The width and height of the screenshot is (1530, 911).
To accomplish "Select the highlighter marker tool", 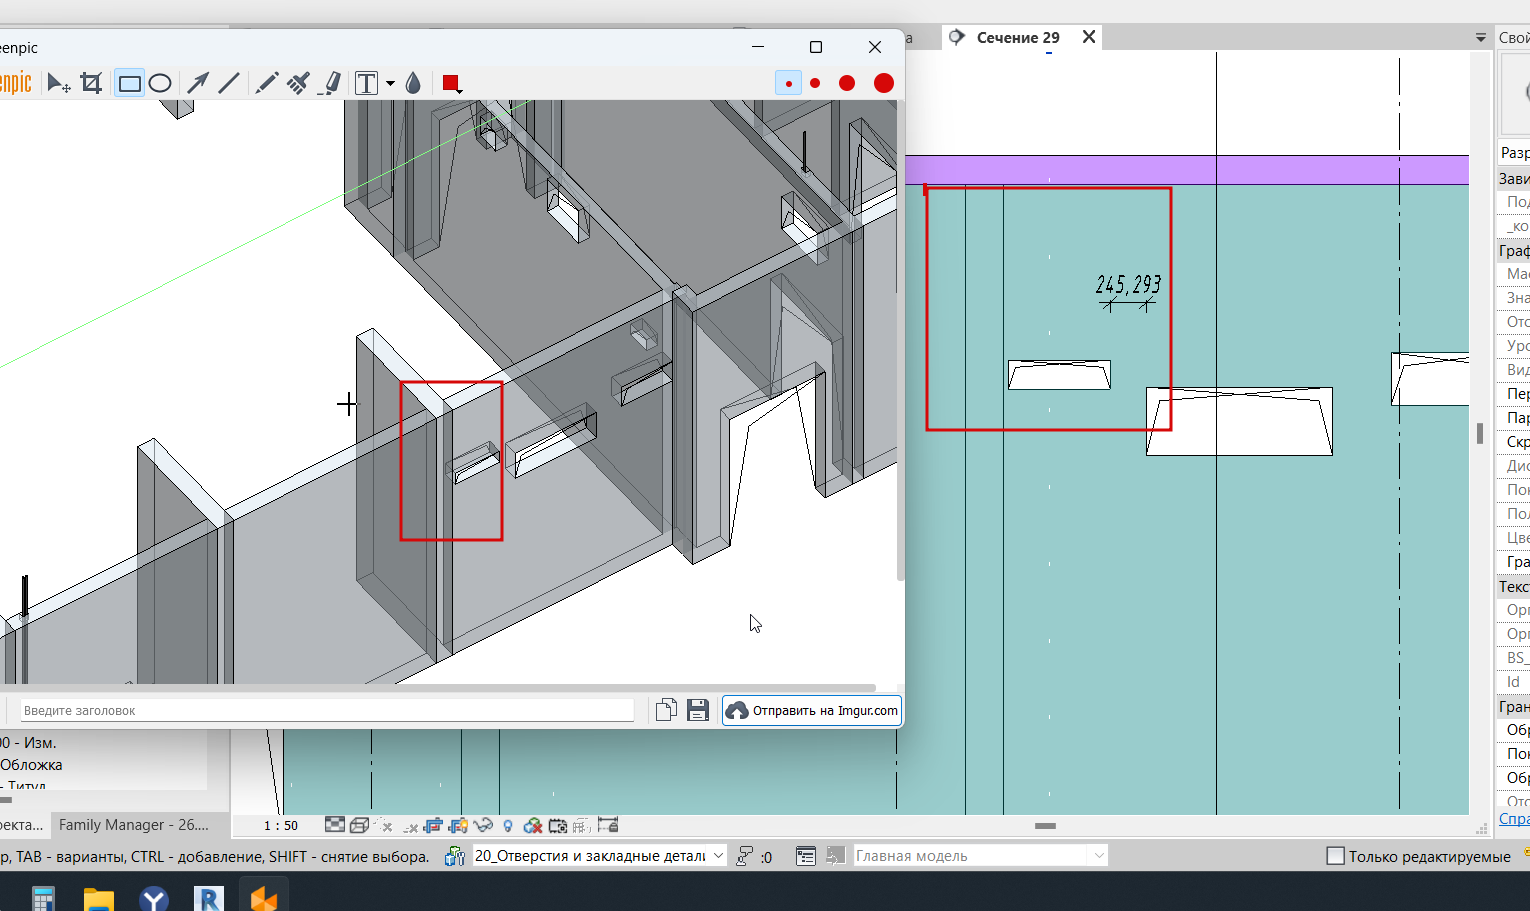I will [331, 83].
